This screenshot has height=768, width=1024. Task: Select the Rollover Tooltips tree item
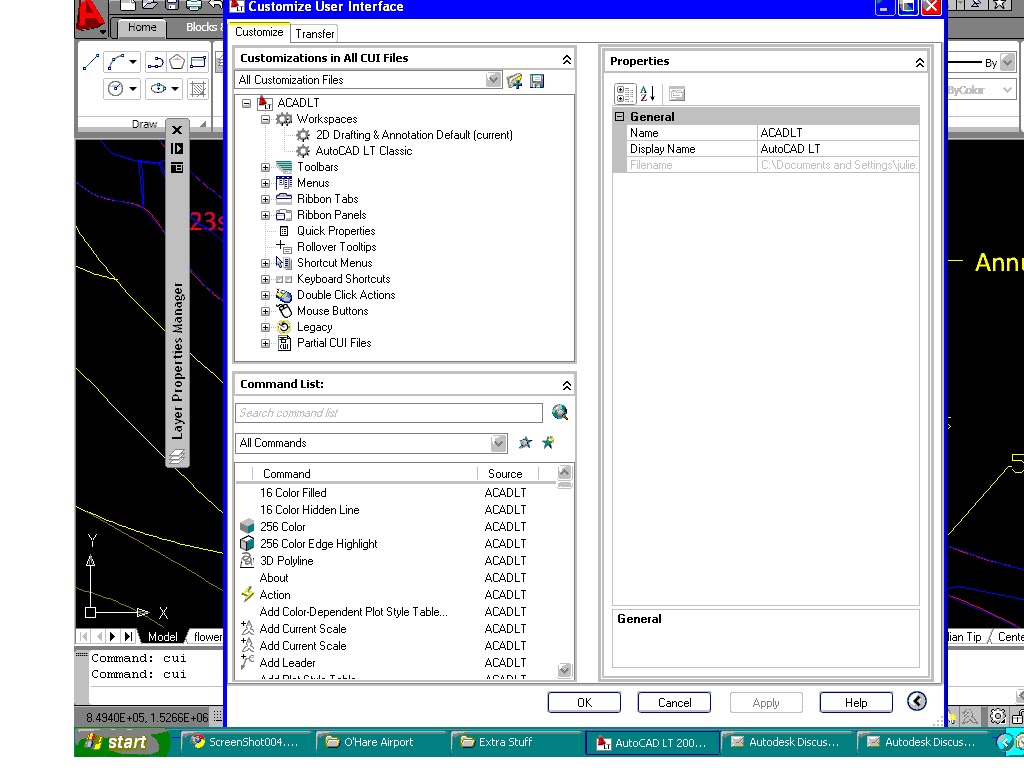336,247
